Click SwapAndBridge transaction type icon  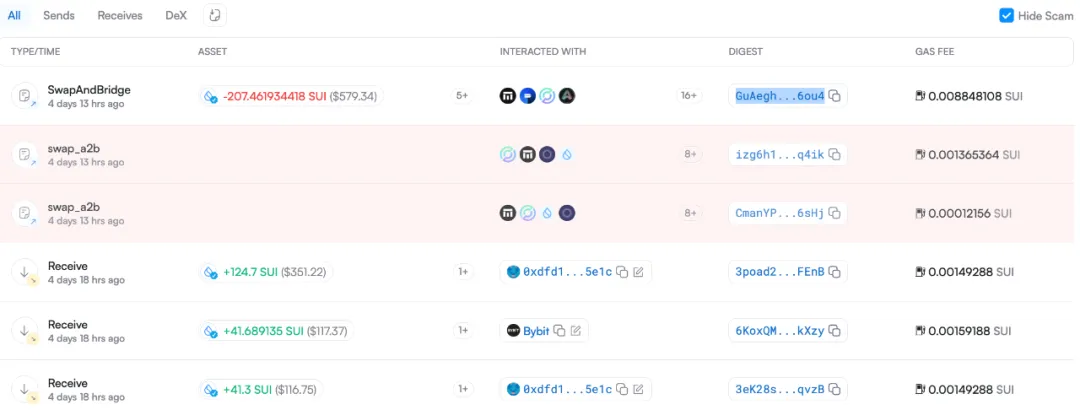tap(23, 96)
